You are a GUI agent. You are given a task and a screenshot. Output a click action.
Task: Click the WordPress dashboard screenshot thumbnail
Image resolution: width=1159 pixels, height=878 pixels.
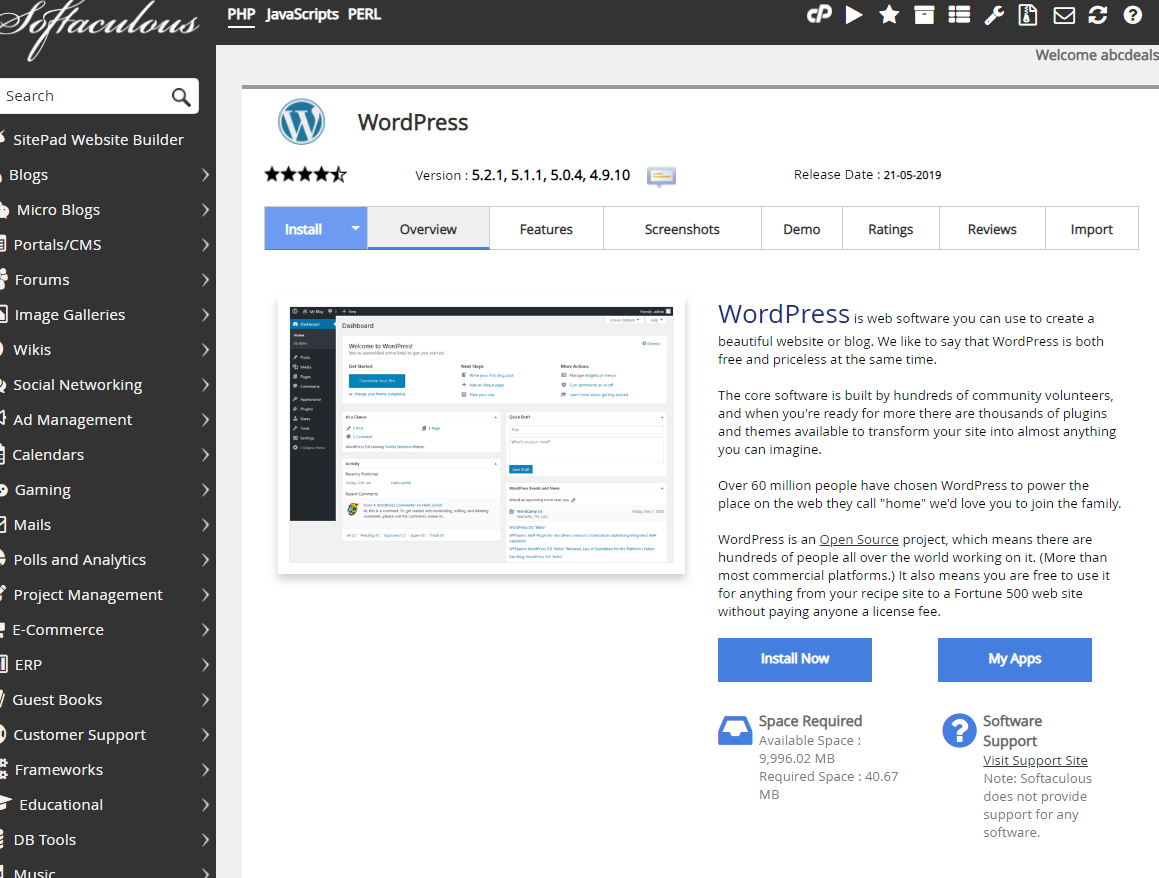pyautogui.click(x=481, y=435)
